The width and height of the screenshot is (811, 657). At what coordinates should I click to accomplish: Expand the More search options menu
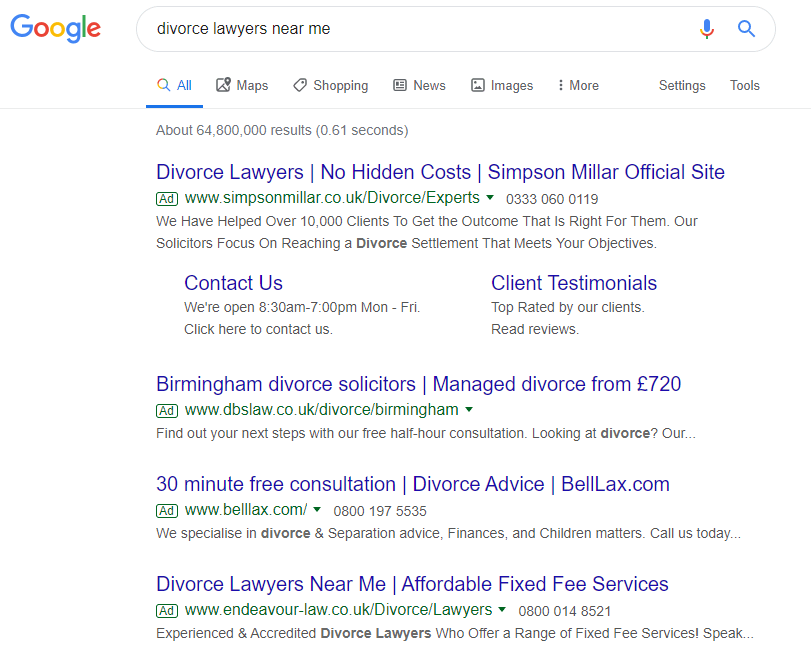578,86
